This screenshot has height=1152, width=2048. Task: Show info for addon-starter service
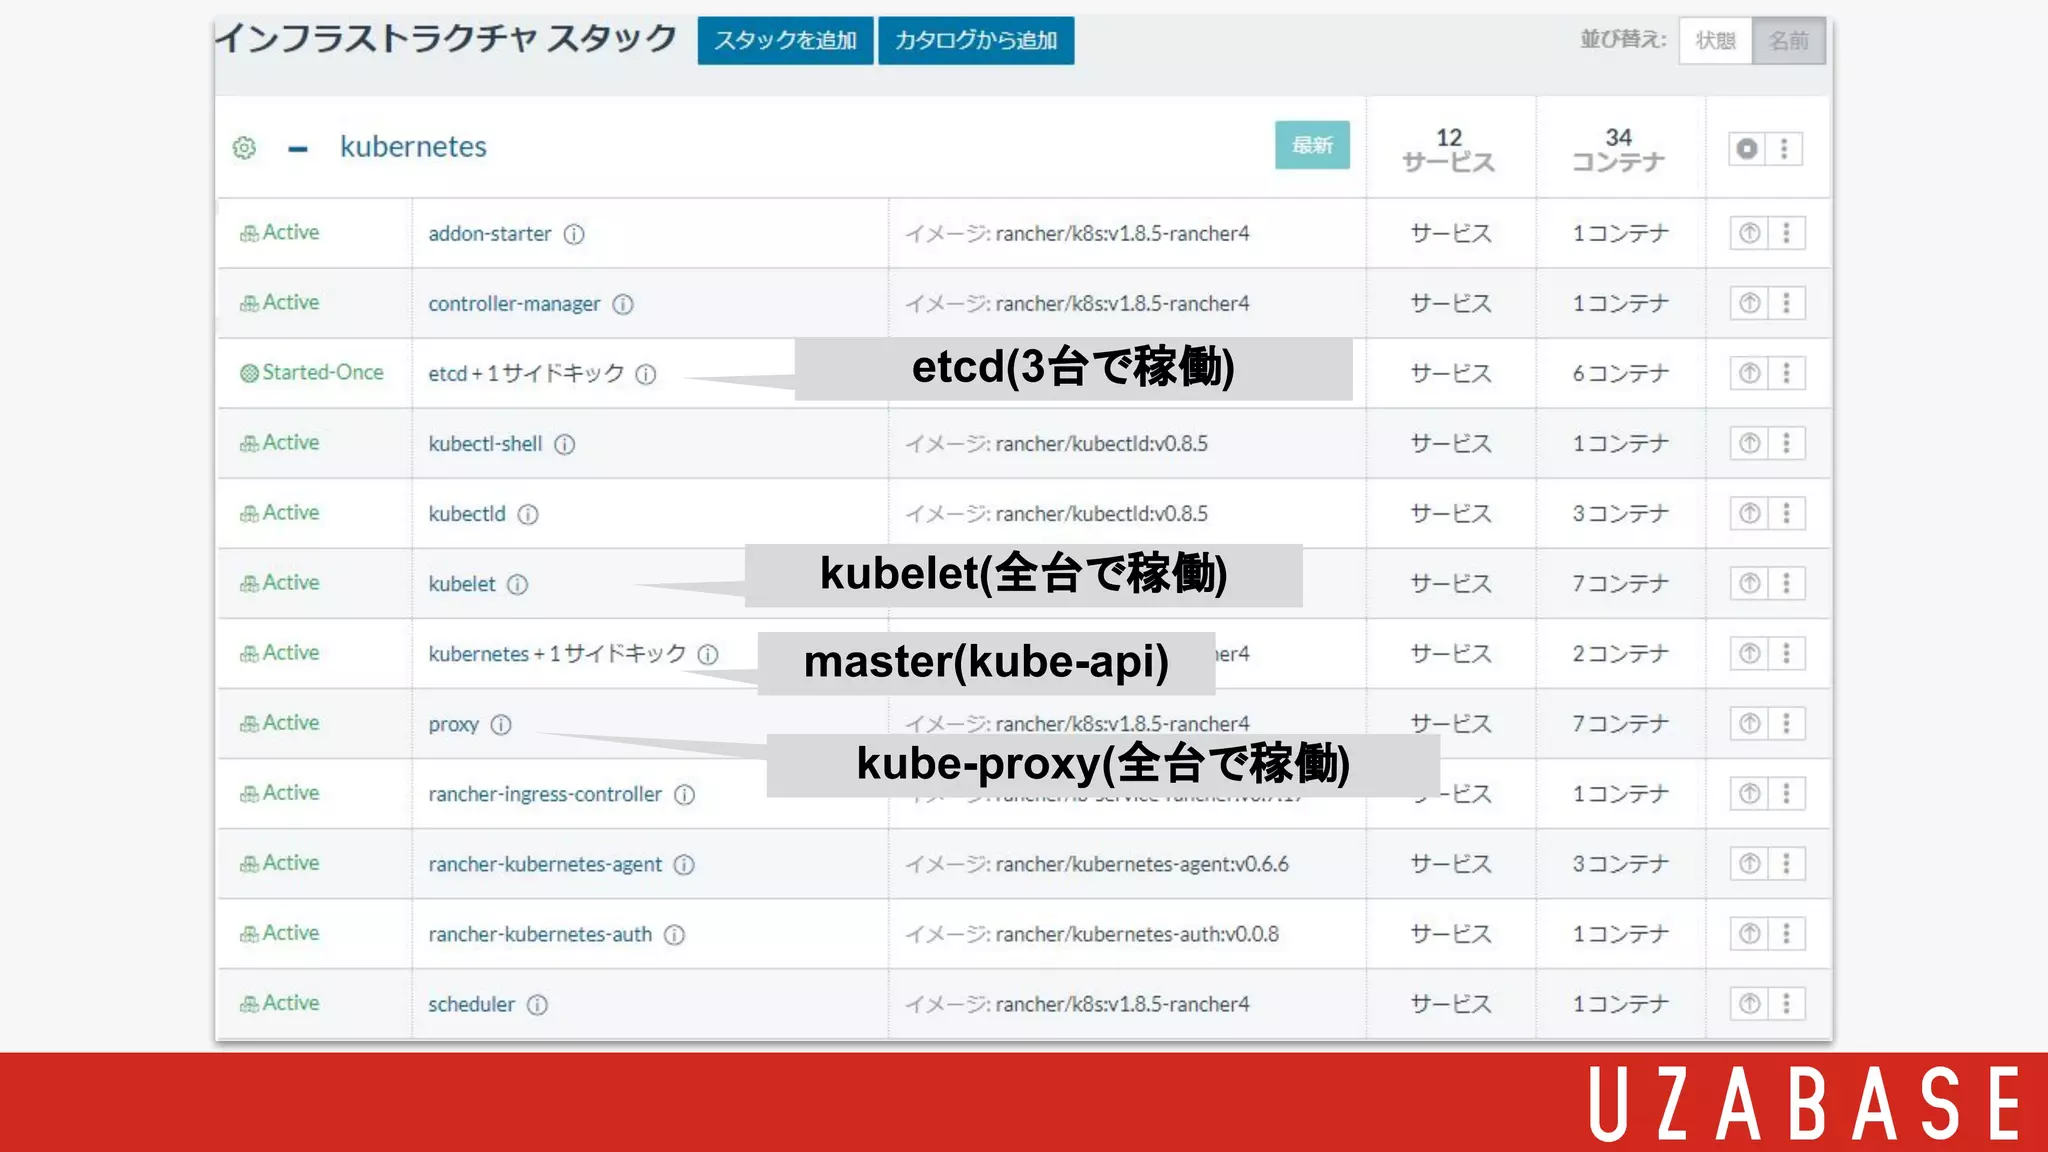pyautogui.click(x=574, y=234)
